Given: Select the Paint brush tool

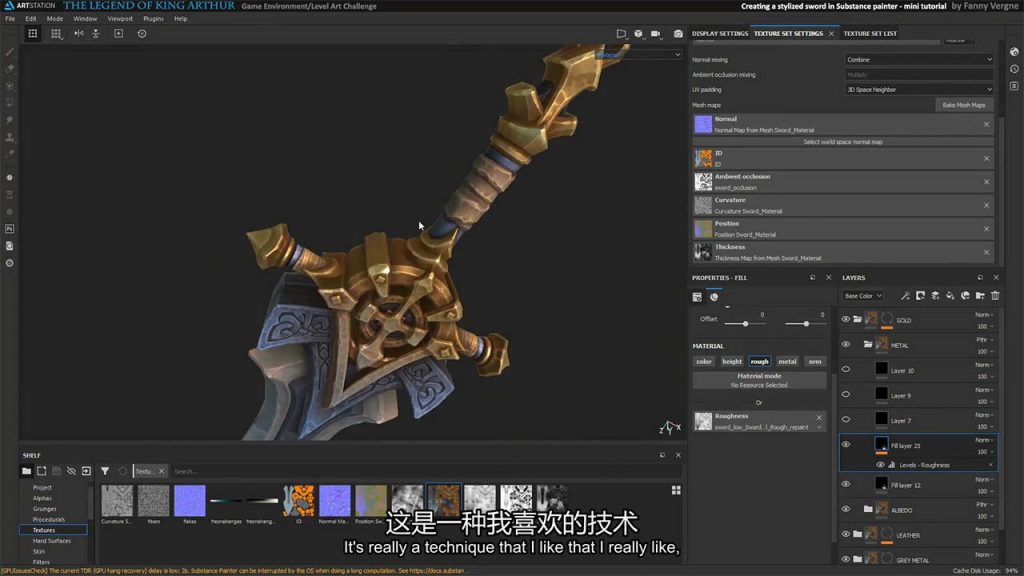Looking at the screenshot, I should click(10, 52).
